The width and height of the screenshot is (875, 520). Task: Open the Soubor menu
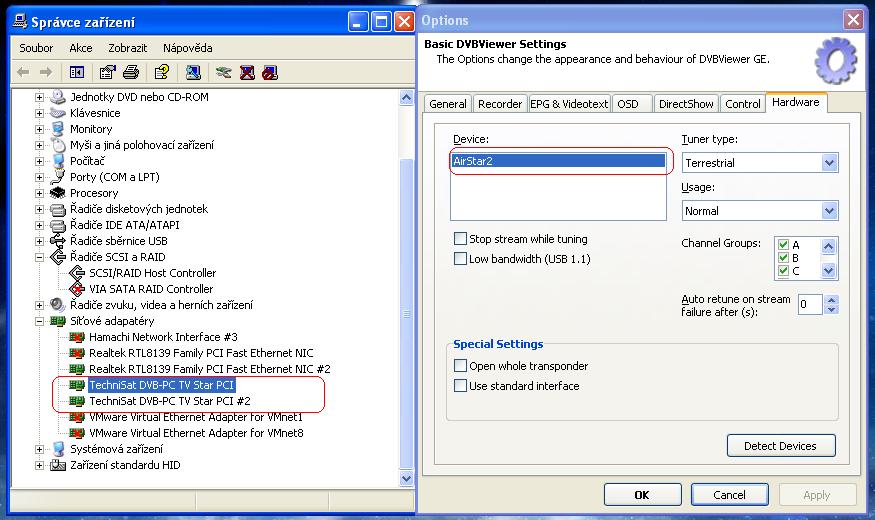[36, 48]
